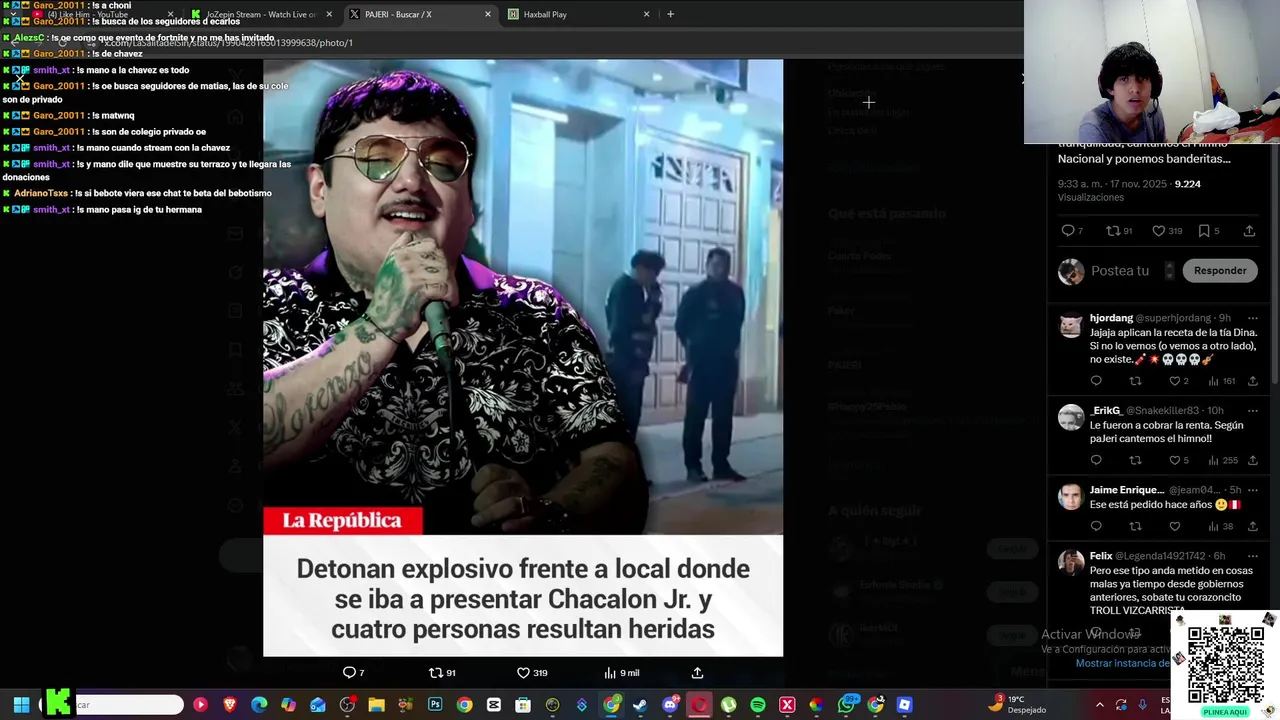This screenshot has width=1280, height=720.
Task: Like Jaime Enrique's reply
Action: point(1174,527)
